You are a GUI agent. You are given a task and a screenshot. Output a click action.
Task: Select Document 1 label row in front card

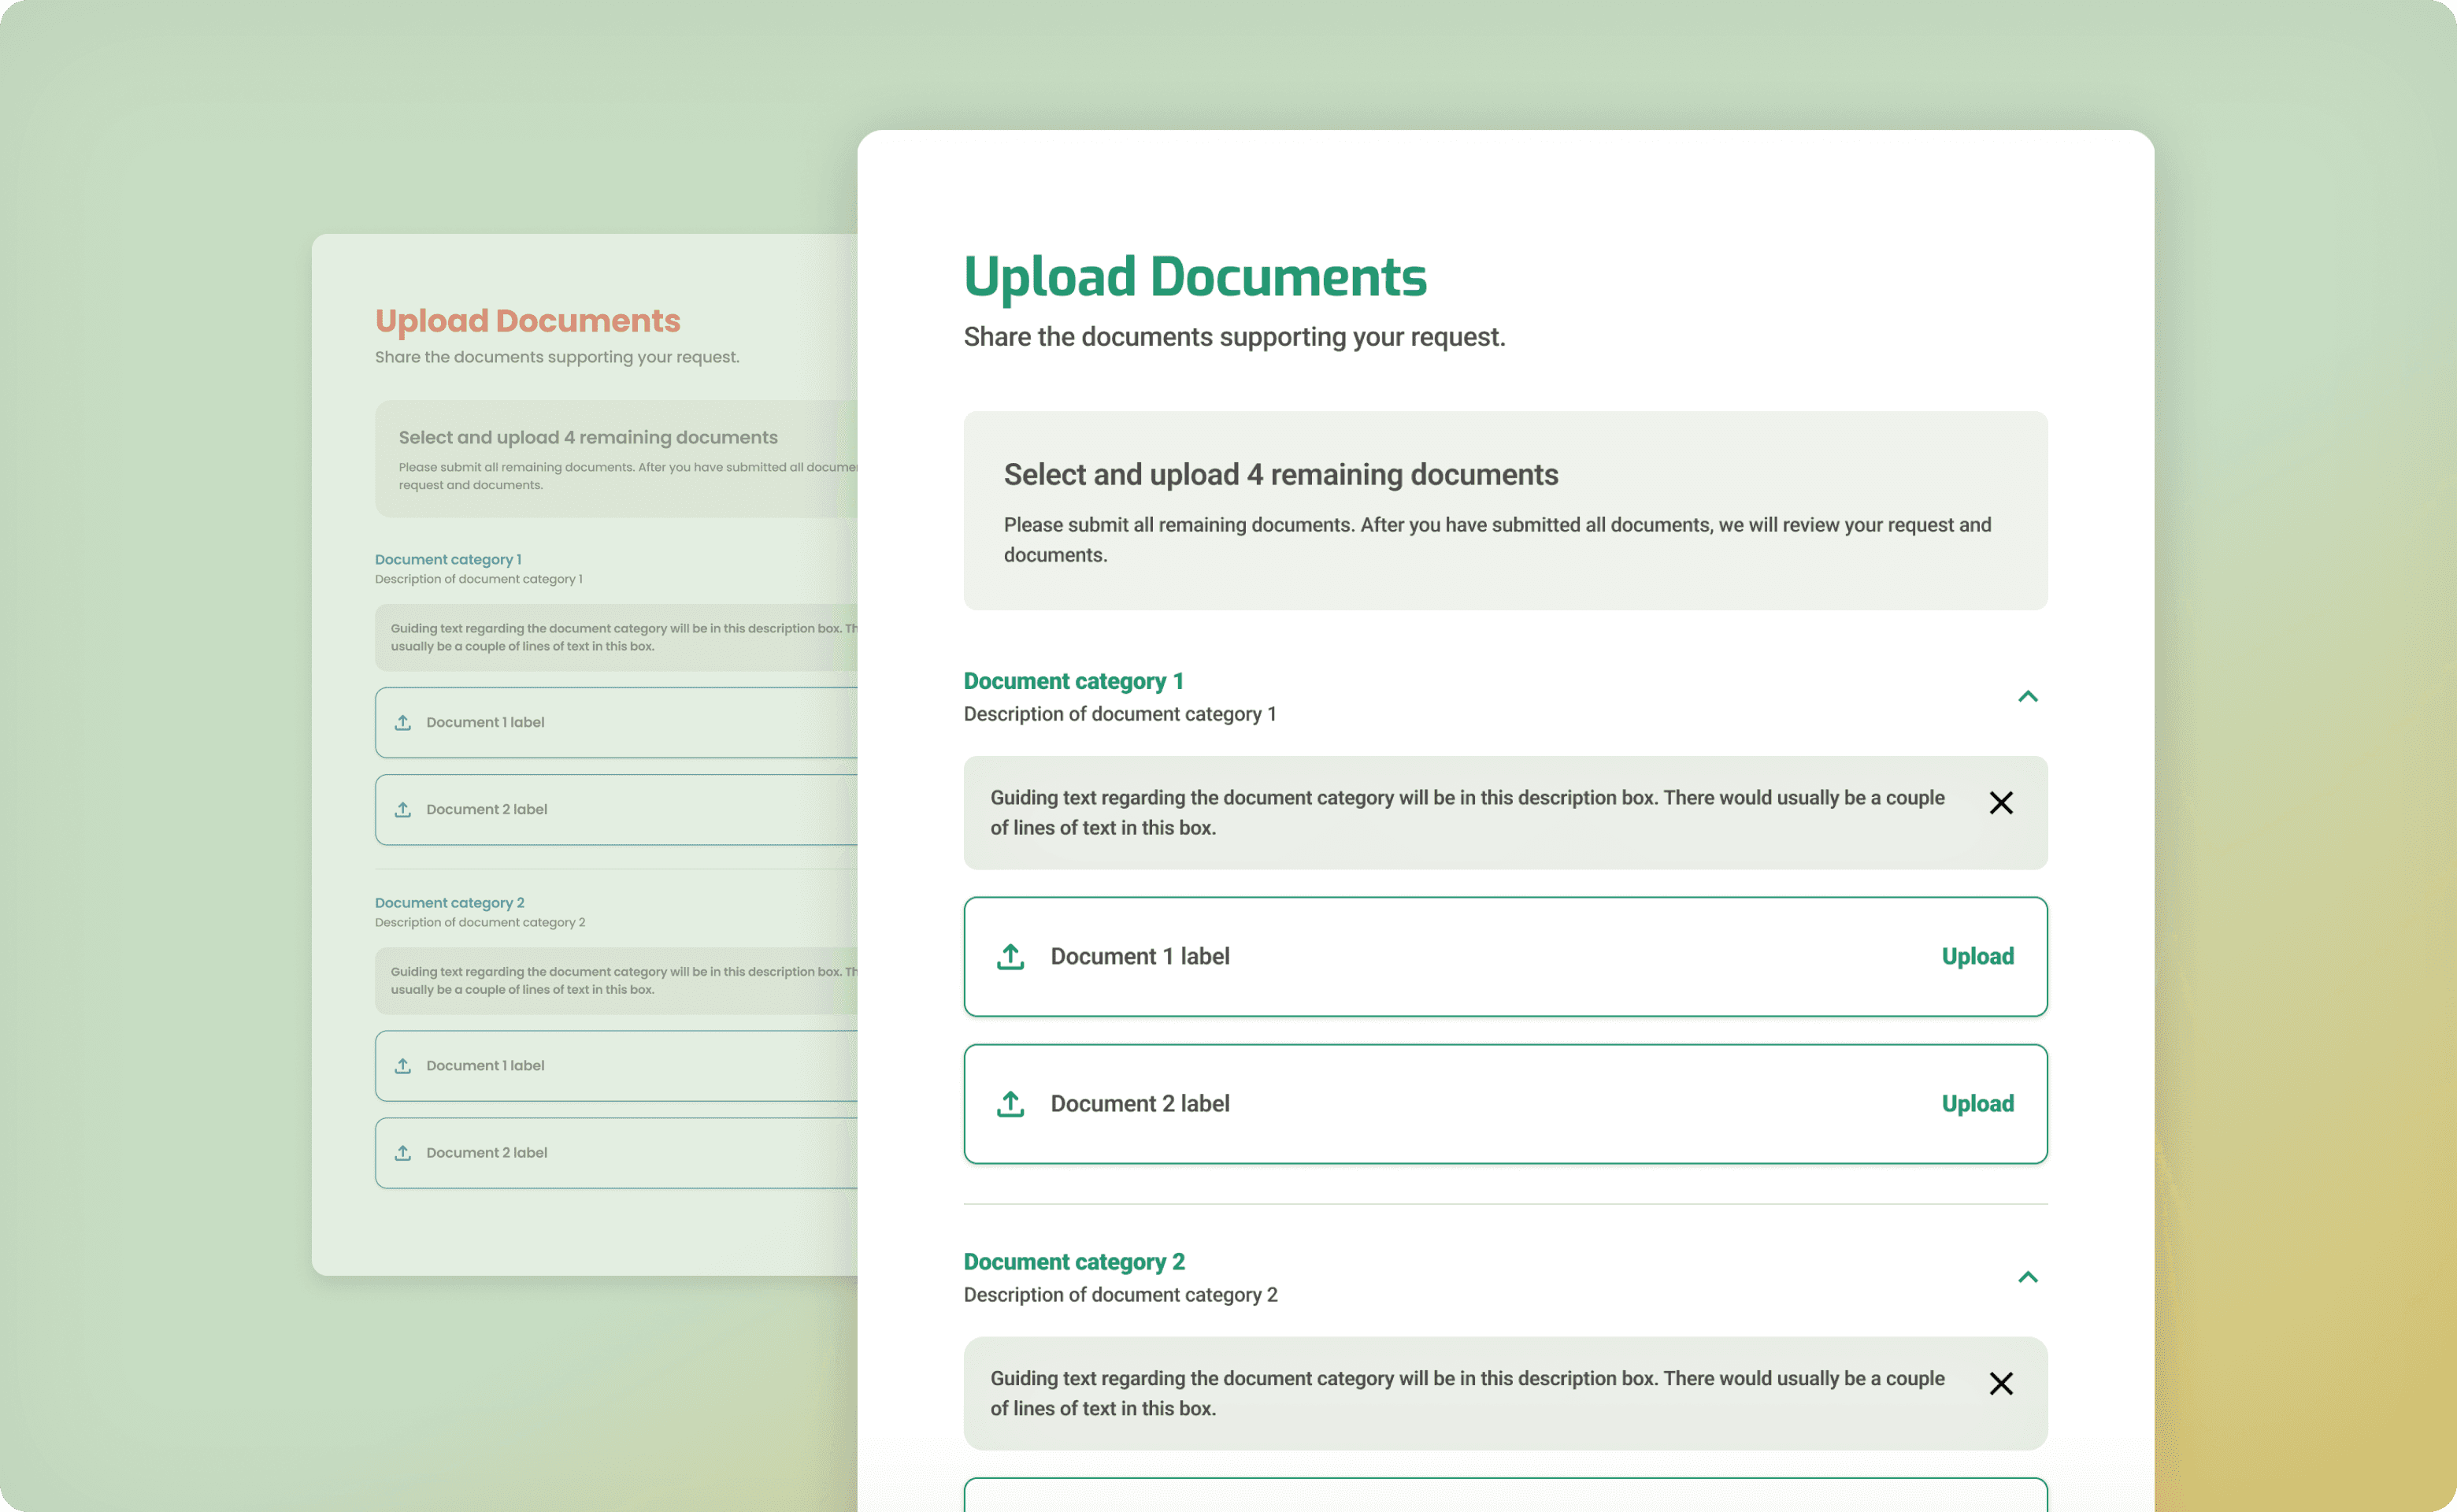(x=1140, y=957)
